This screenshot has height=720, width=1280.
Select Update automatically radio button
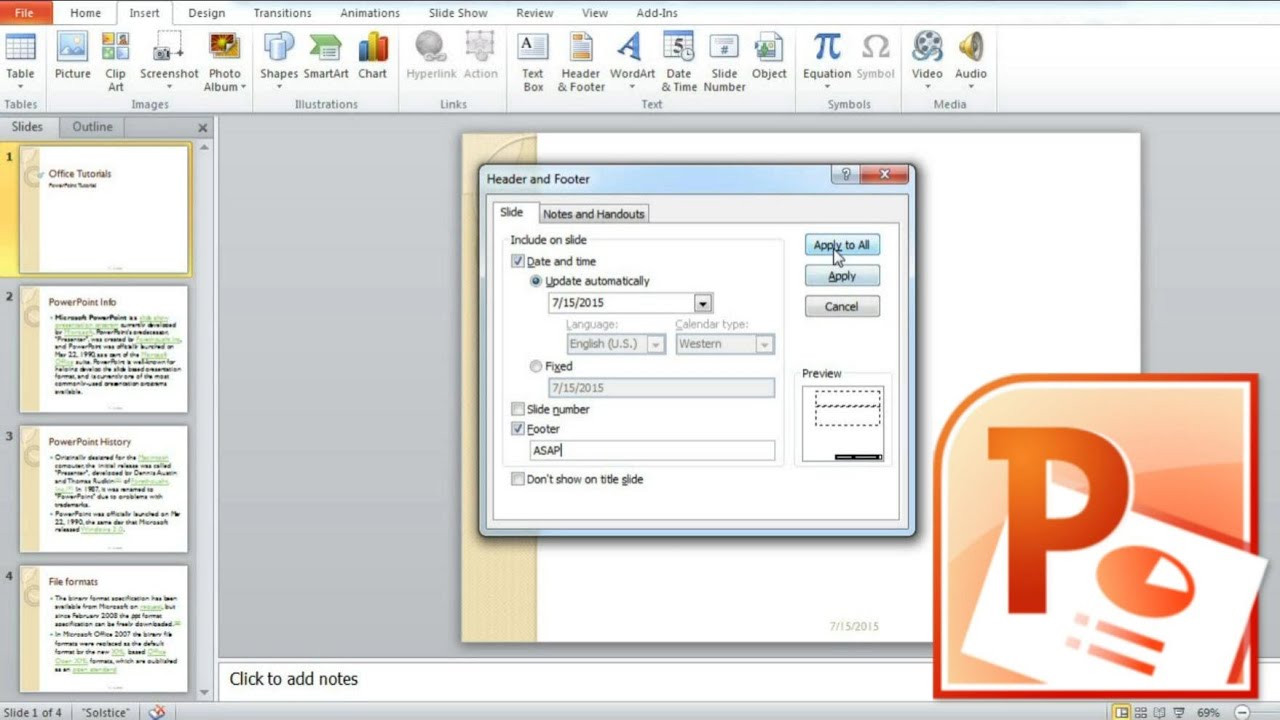pyautogui.click(x=536, y=281)
